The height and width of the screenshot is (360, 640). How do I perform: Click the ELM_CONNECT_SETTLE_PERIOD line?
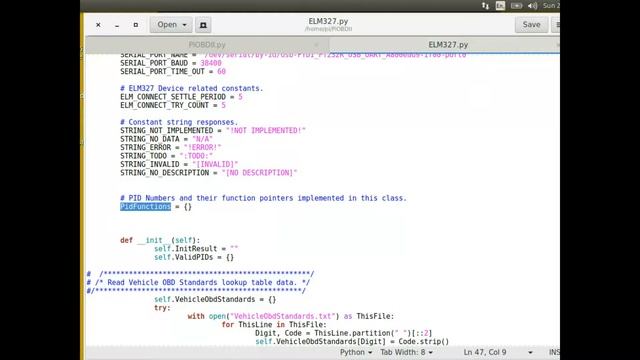(181, 97)
